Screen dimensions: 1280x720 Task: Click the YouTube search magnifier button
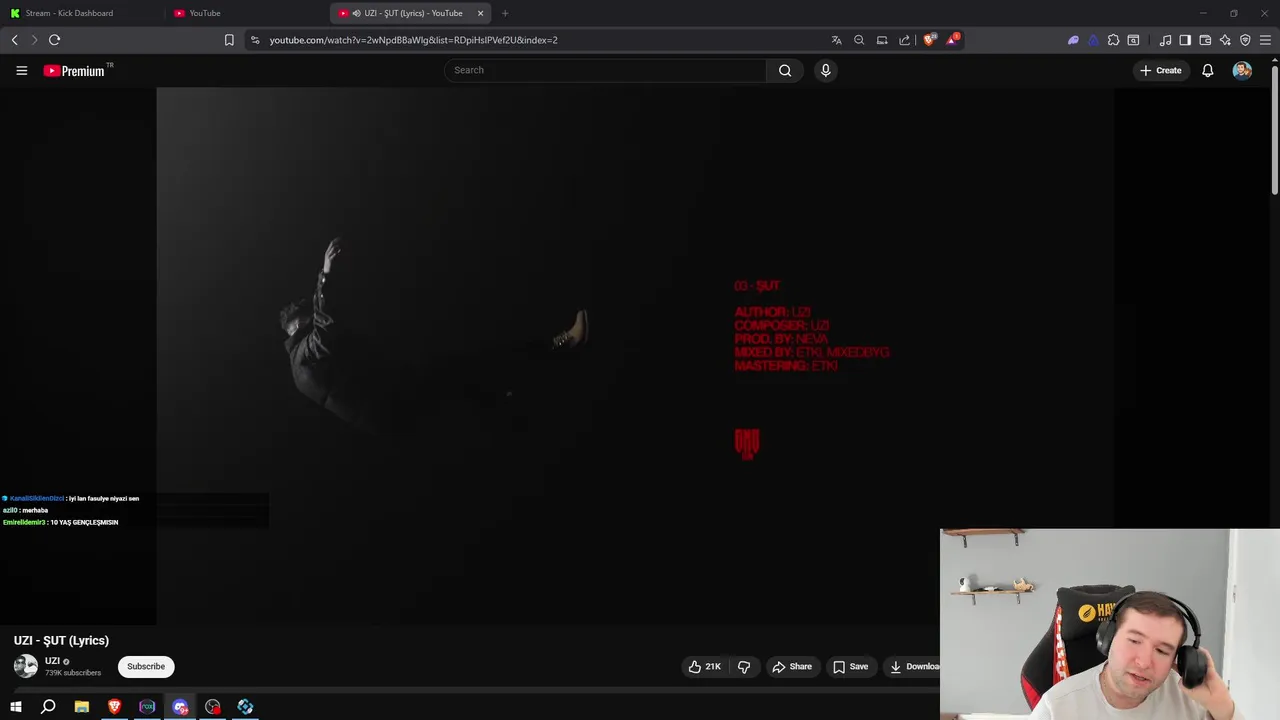(x=785, y=70)
